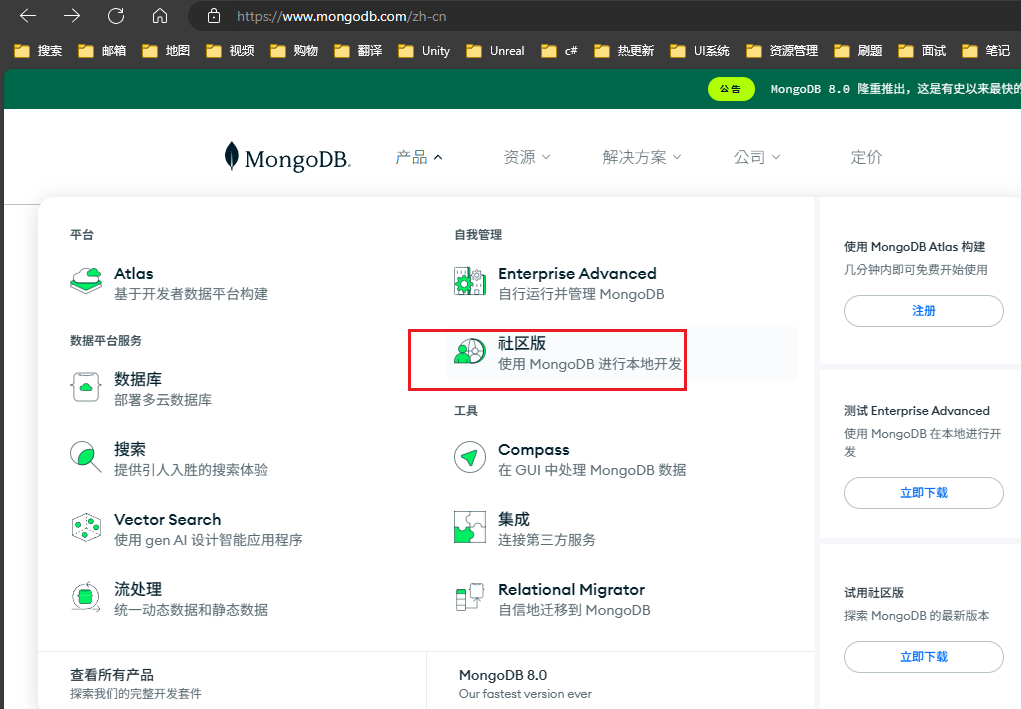Click 查看所有产品 view all products link
Image resolution: width=1021 pixels, height=709 pixels.
pyautogui.click(x=112, y=675)
